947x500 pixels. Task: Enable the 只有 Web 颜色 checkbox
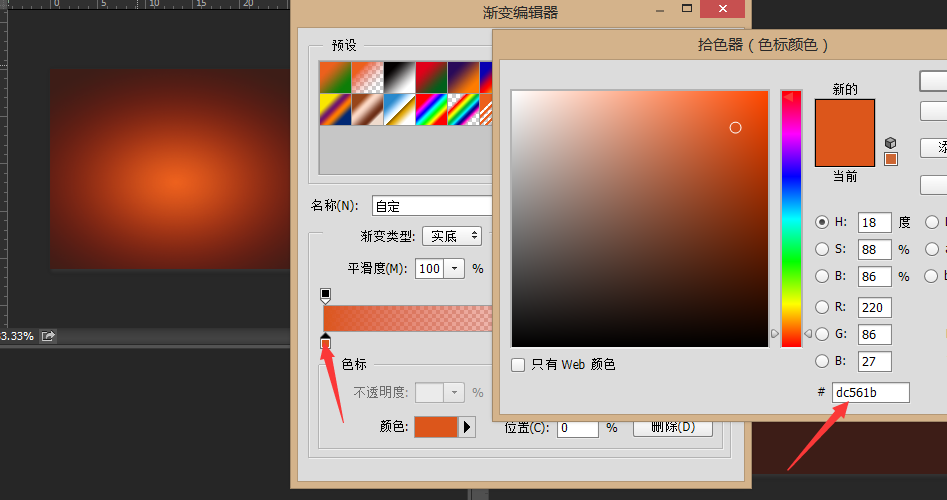518,365
